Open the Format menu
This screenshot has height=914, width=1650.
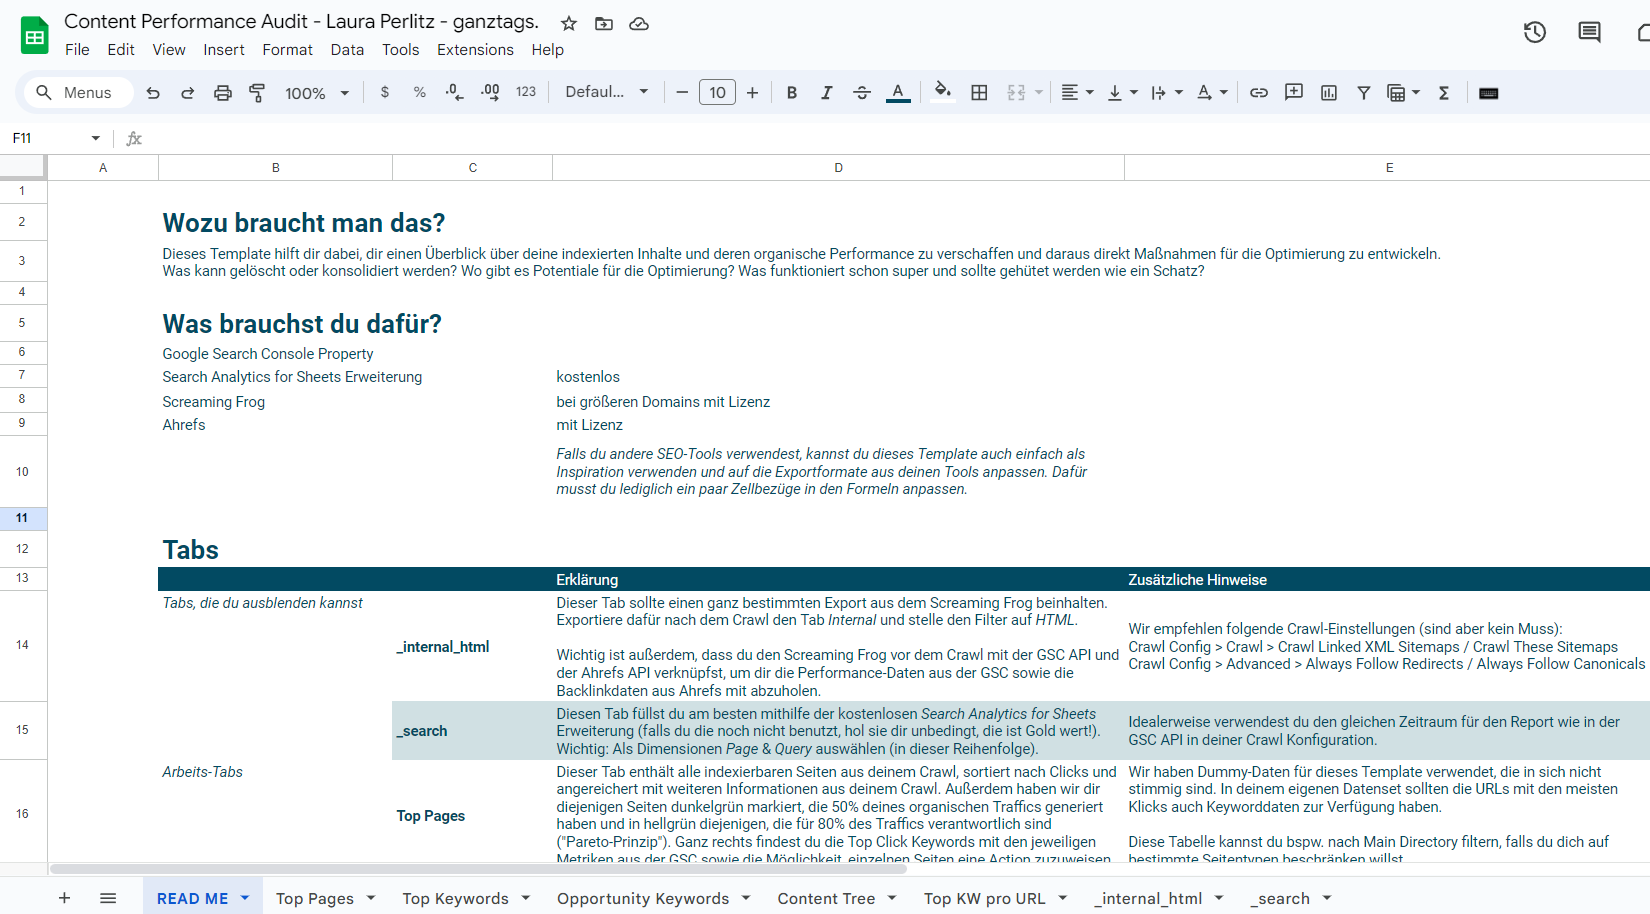tap(288, 50)
